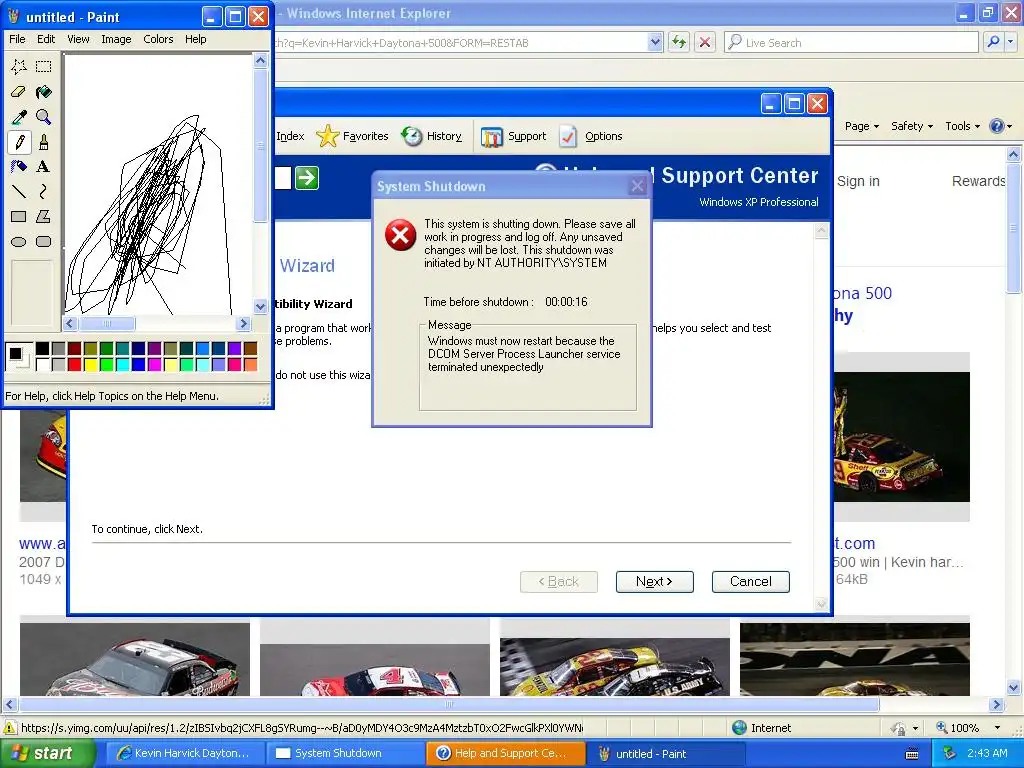Click the Paint vertical scrollbar up arrow
Screen dimensions: 1024x768
(x=261, y=61)
